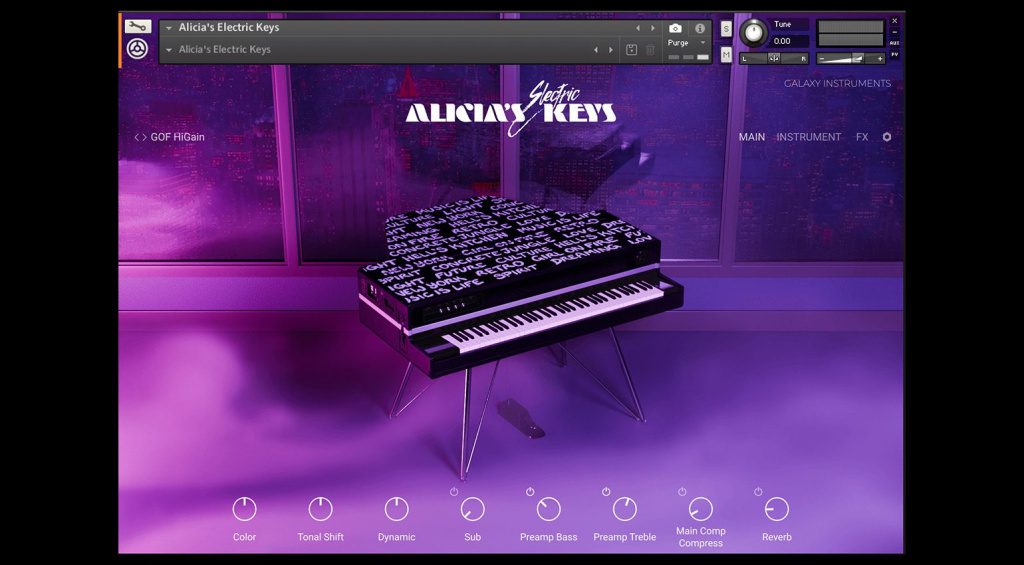Click the pan center icon on L/R slider

point(774,58)
